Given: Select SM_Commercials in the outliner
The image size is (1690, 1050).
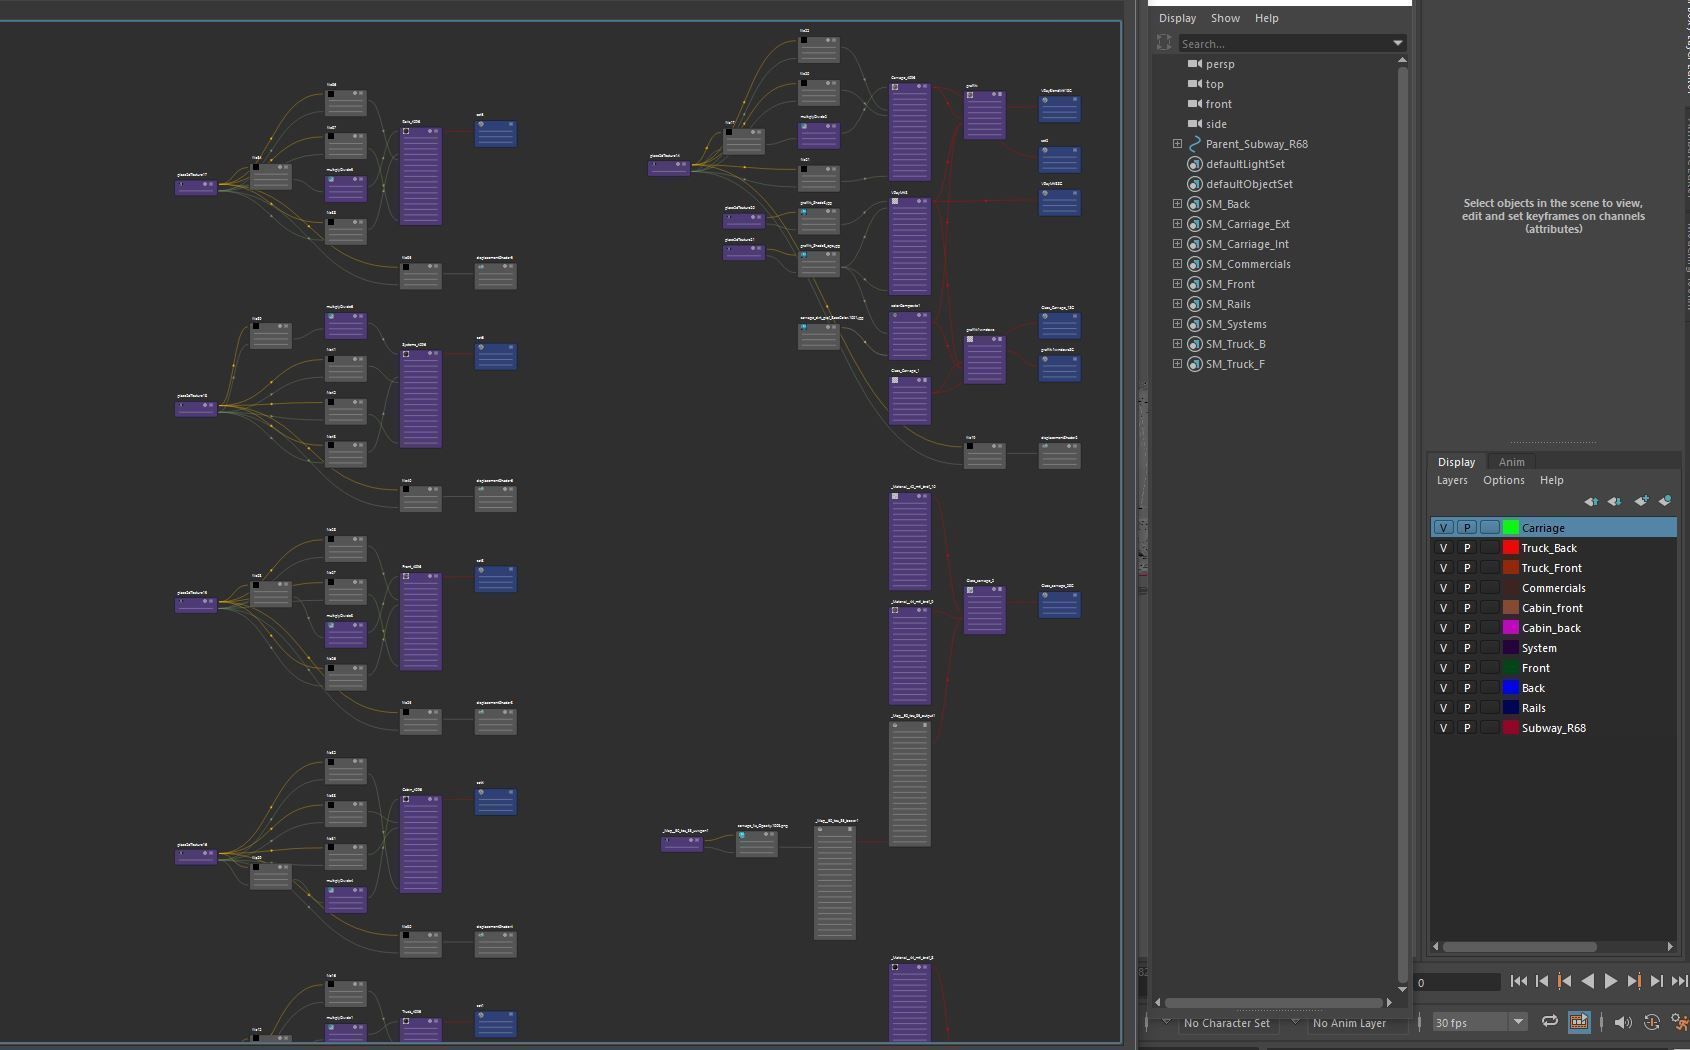Looking at the screenshot, I should coord(1247,264).
